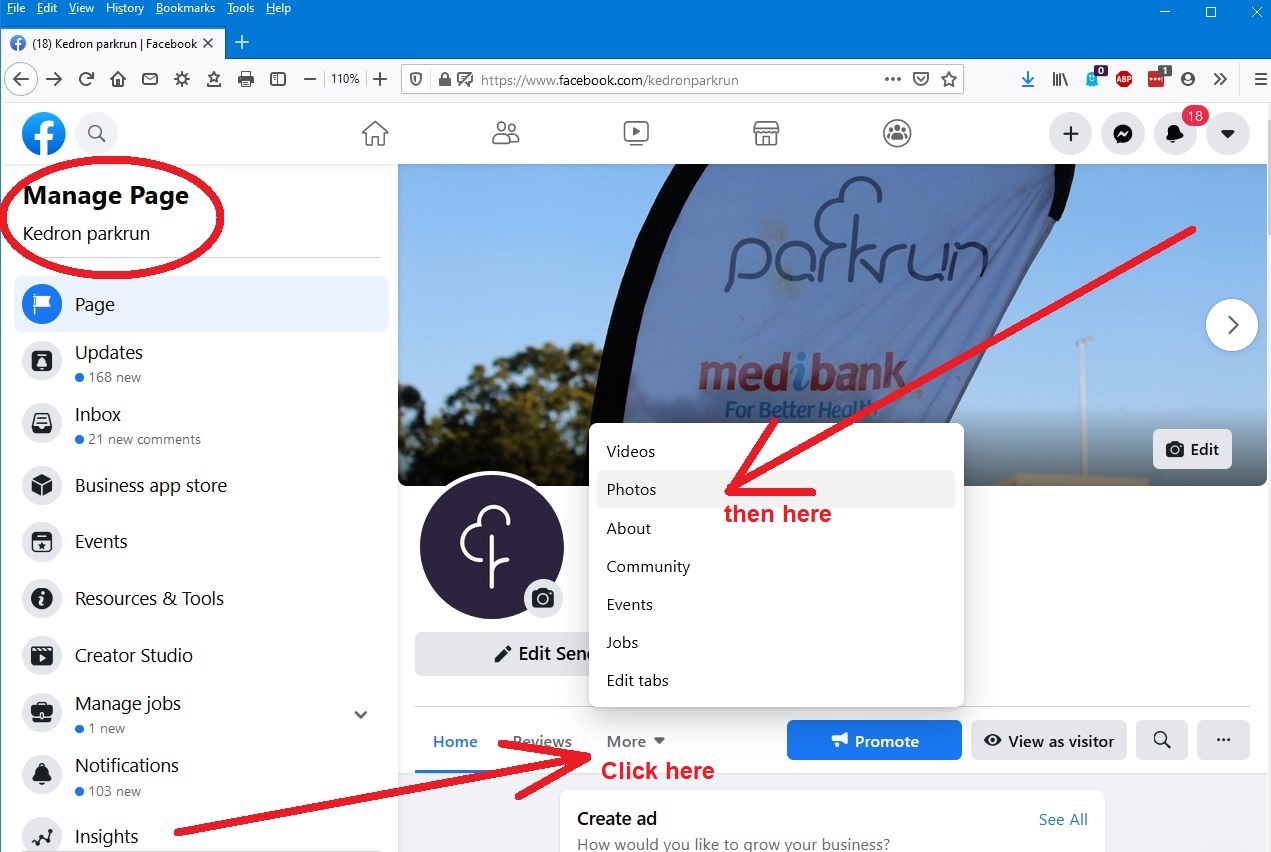Click the camera icon on profile picture
This screenshot has height=852, width=1271.
click(x=543, y=598)
